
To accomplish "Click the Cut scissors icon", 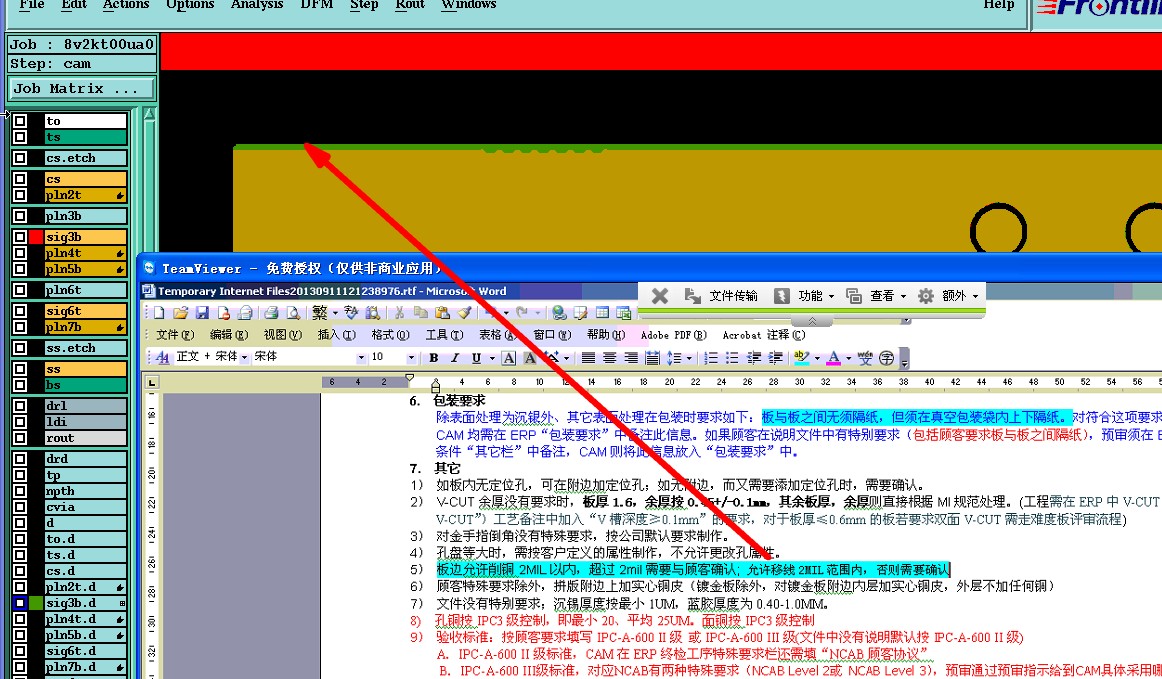I will (399, 313).
